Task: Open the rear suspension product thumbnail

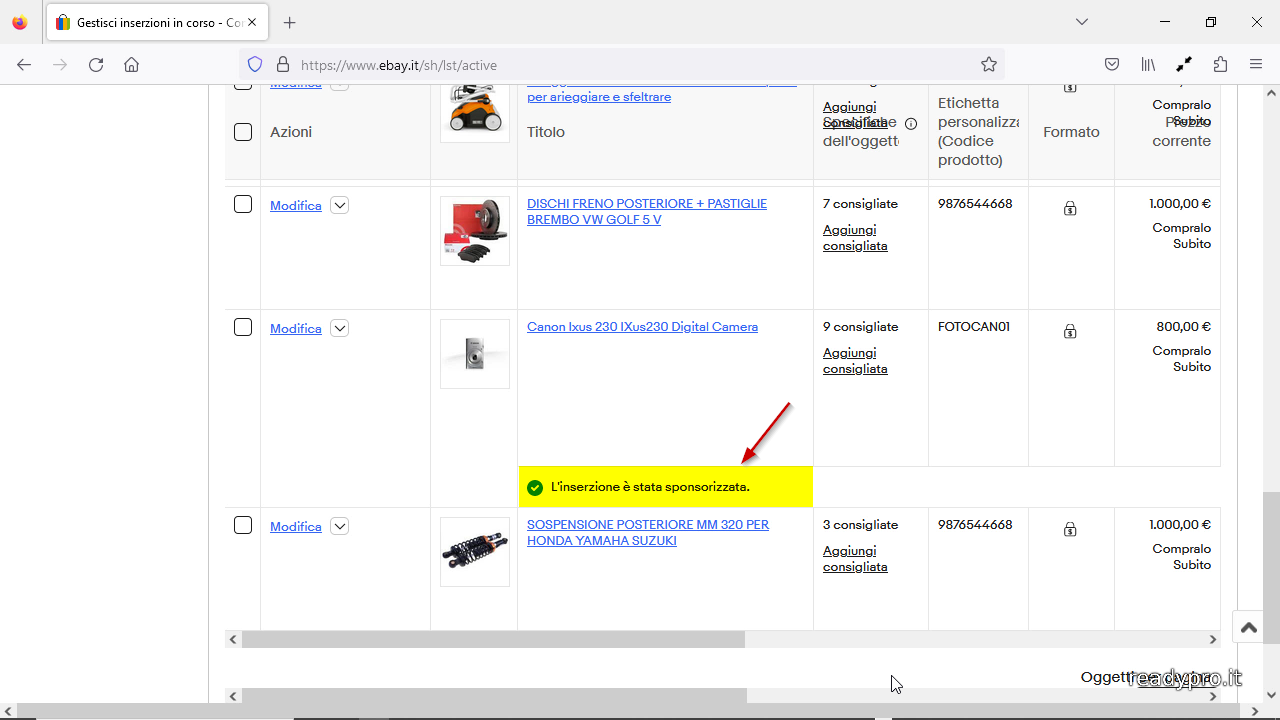Action: [x=475, y=552]
